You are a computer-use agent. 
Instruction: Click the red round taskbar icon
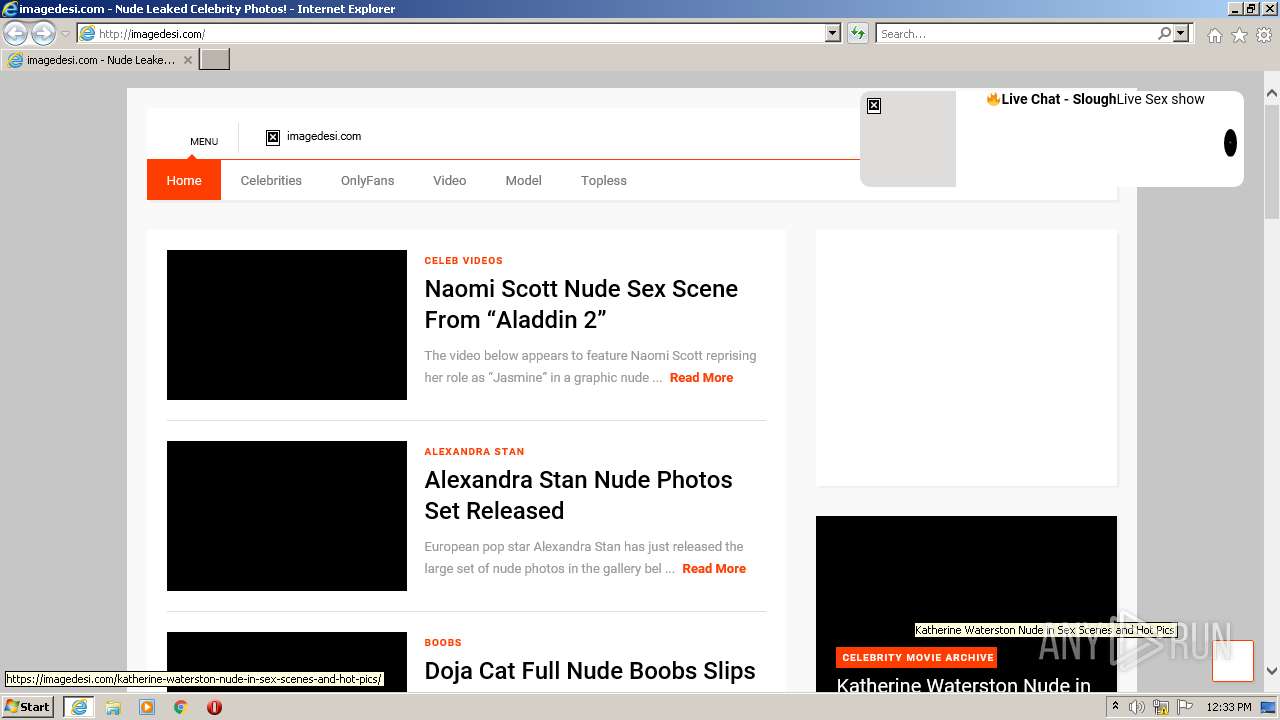pos(214,707)
